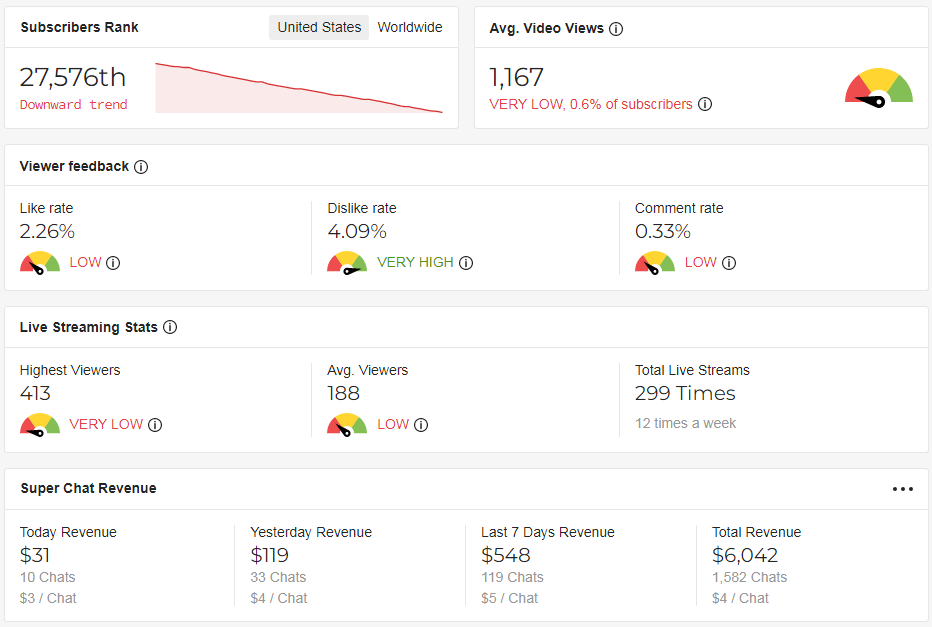Switch to United States rank tab
This screenshot has width=932, height=627.
point(319,27)
